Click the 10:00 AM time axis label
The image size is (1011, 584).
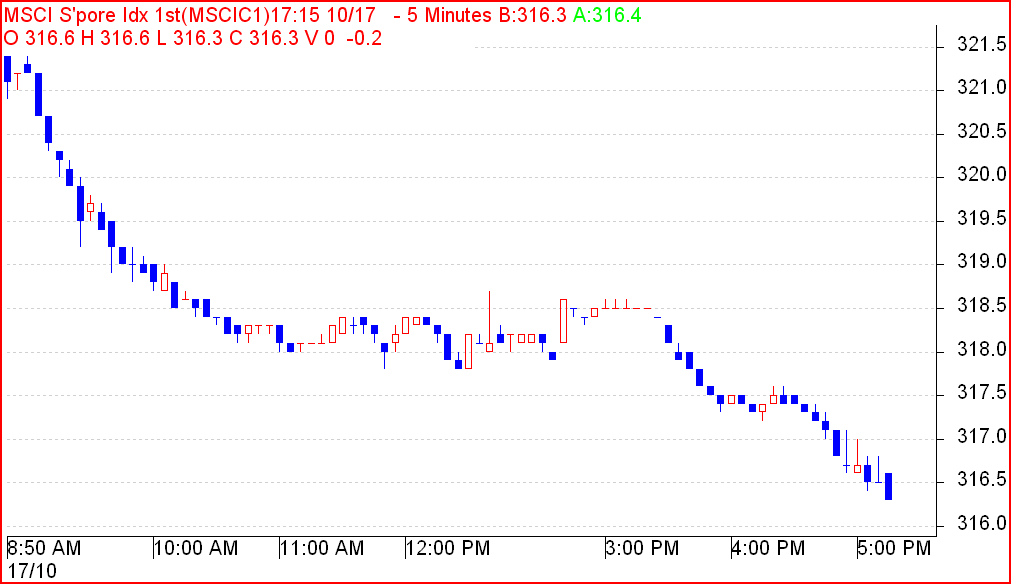point(197,548)
